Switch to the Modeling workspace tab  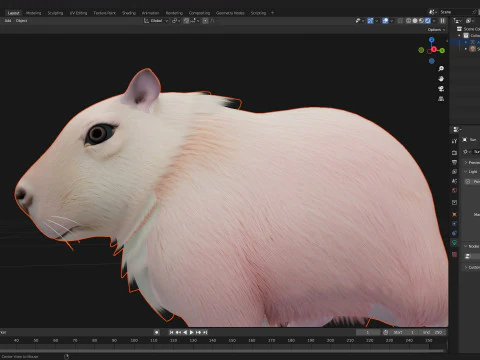[x=33, y=13]
